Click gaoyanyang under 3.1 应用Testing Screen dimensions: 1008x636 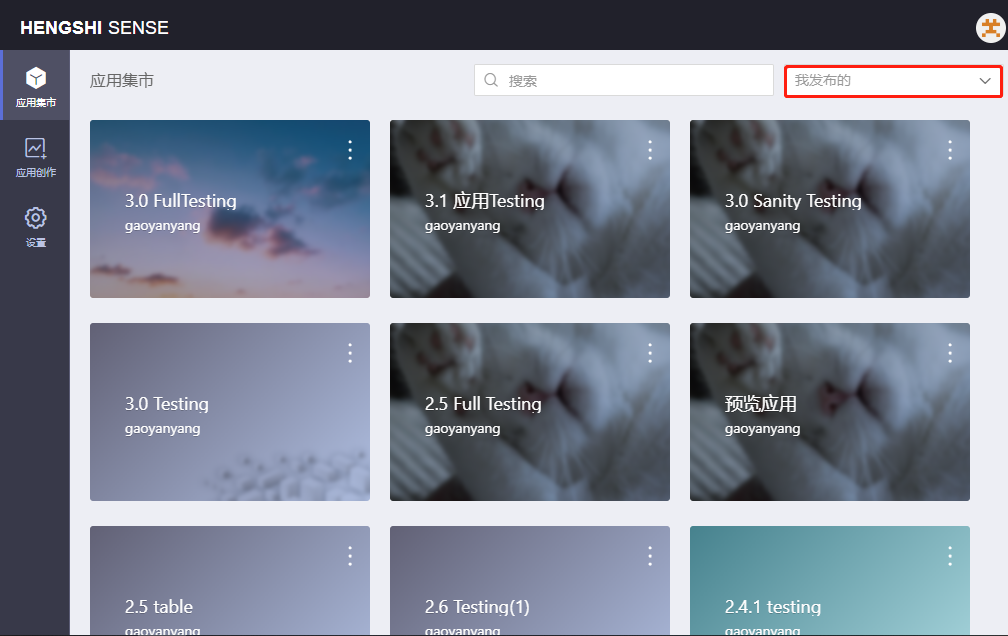click(462, 226)
